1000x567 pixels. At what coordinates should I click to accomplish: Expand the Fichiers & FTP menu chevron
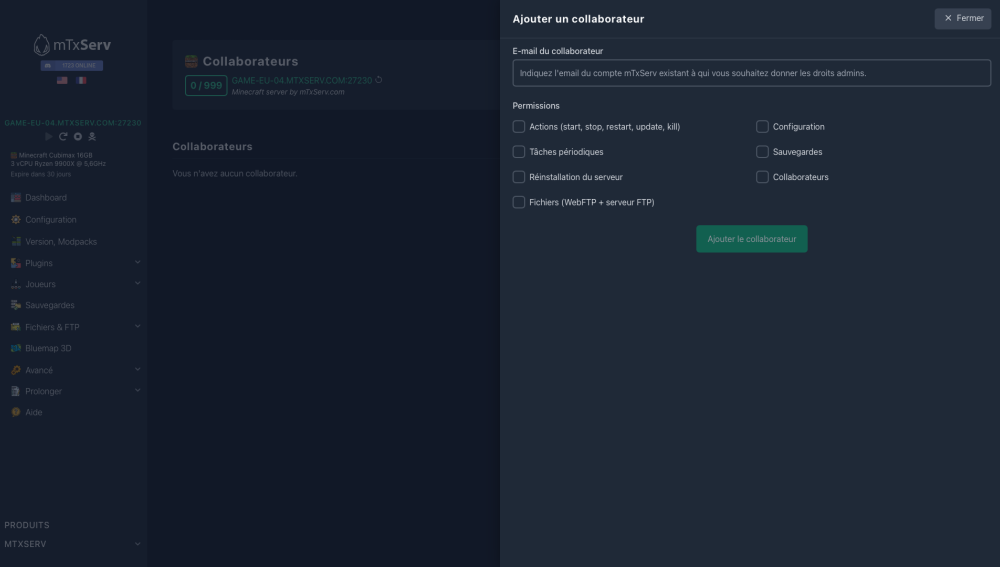click(x=137, y=327)
